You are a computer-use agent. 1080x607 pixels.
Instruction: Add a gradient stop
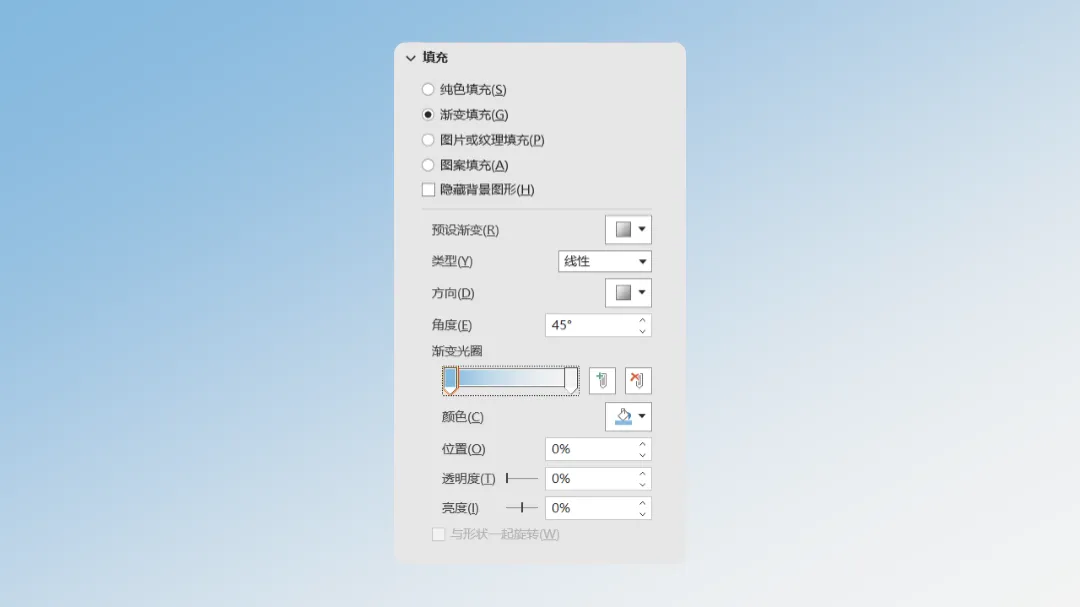point(602,380)
